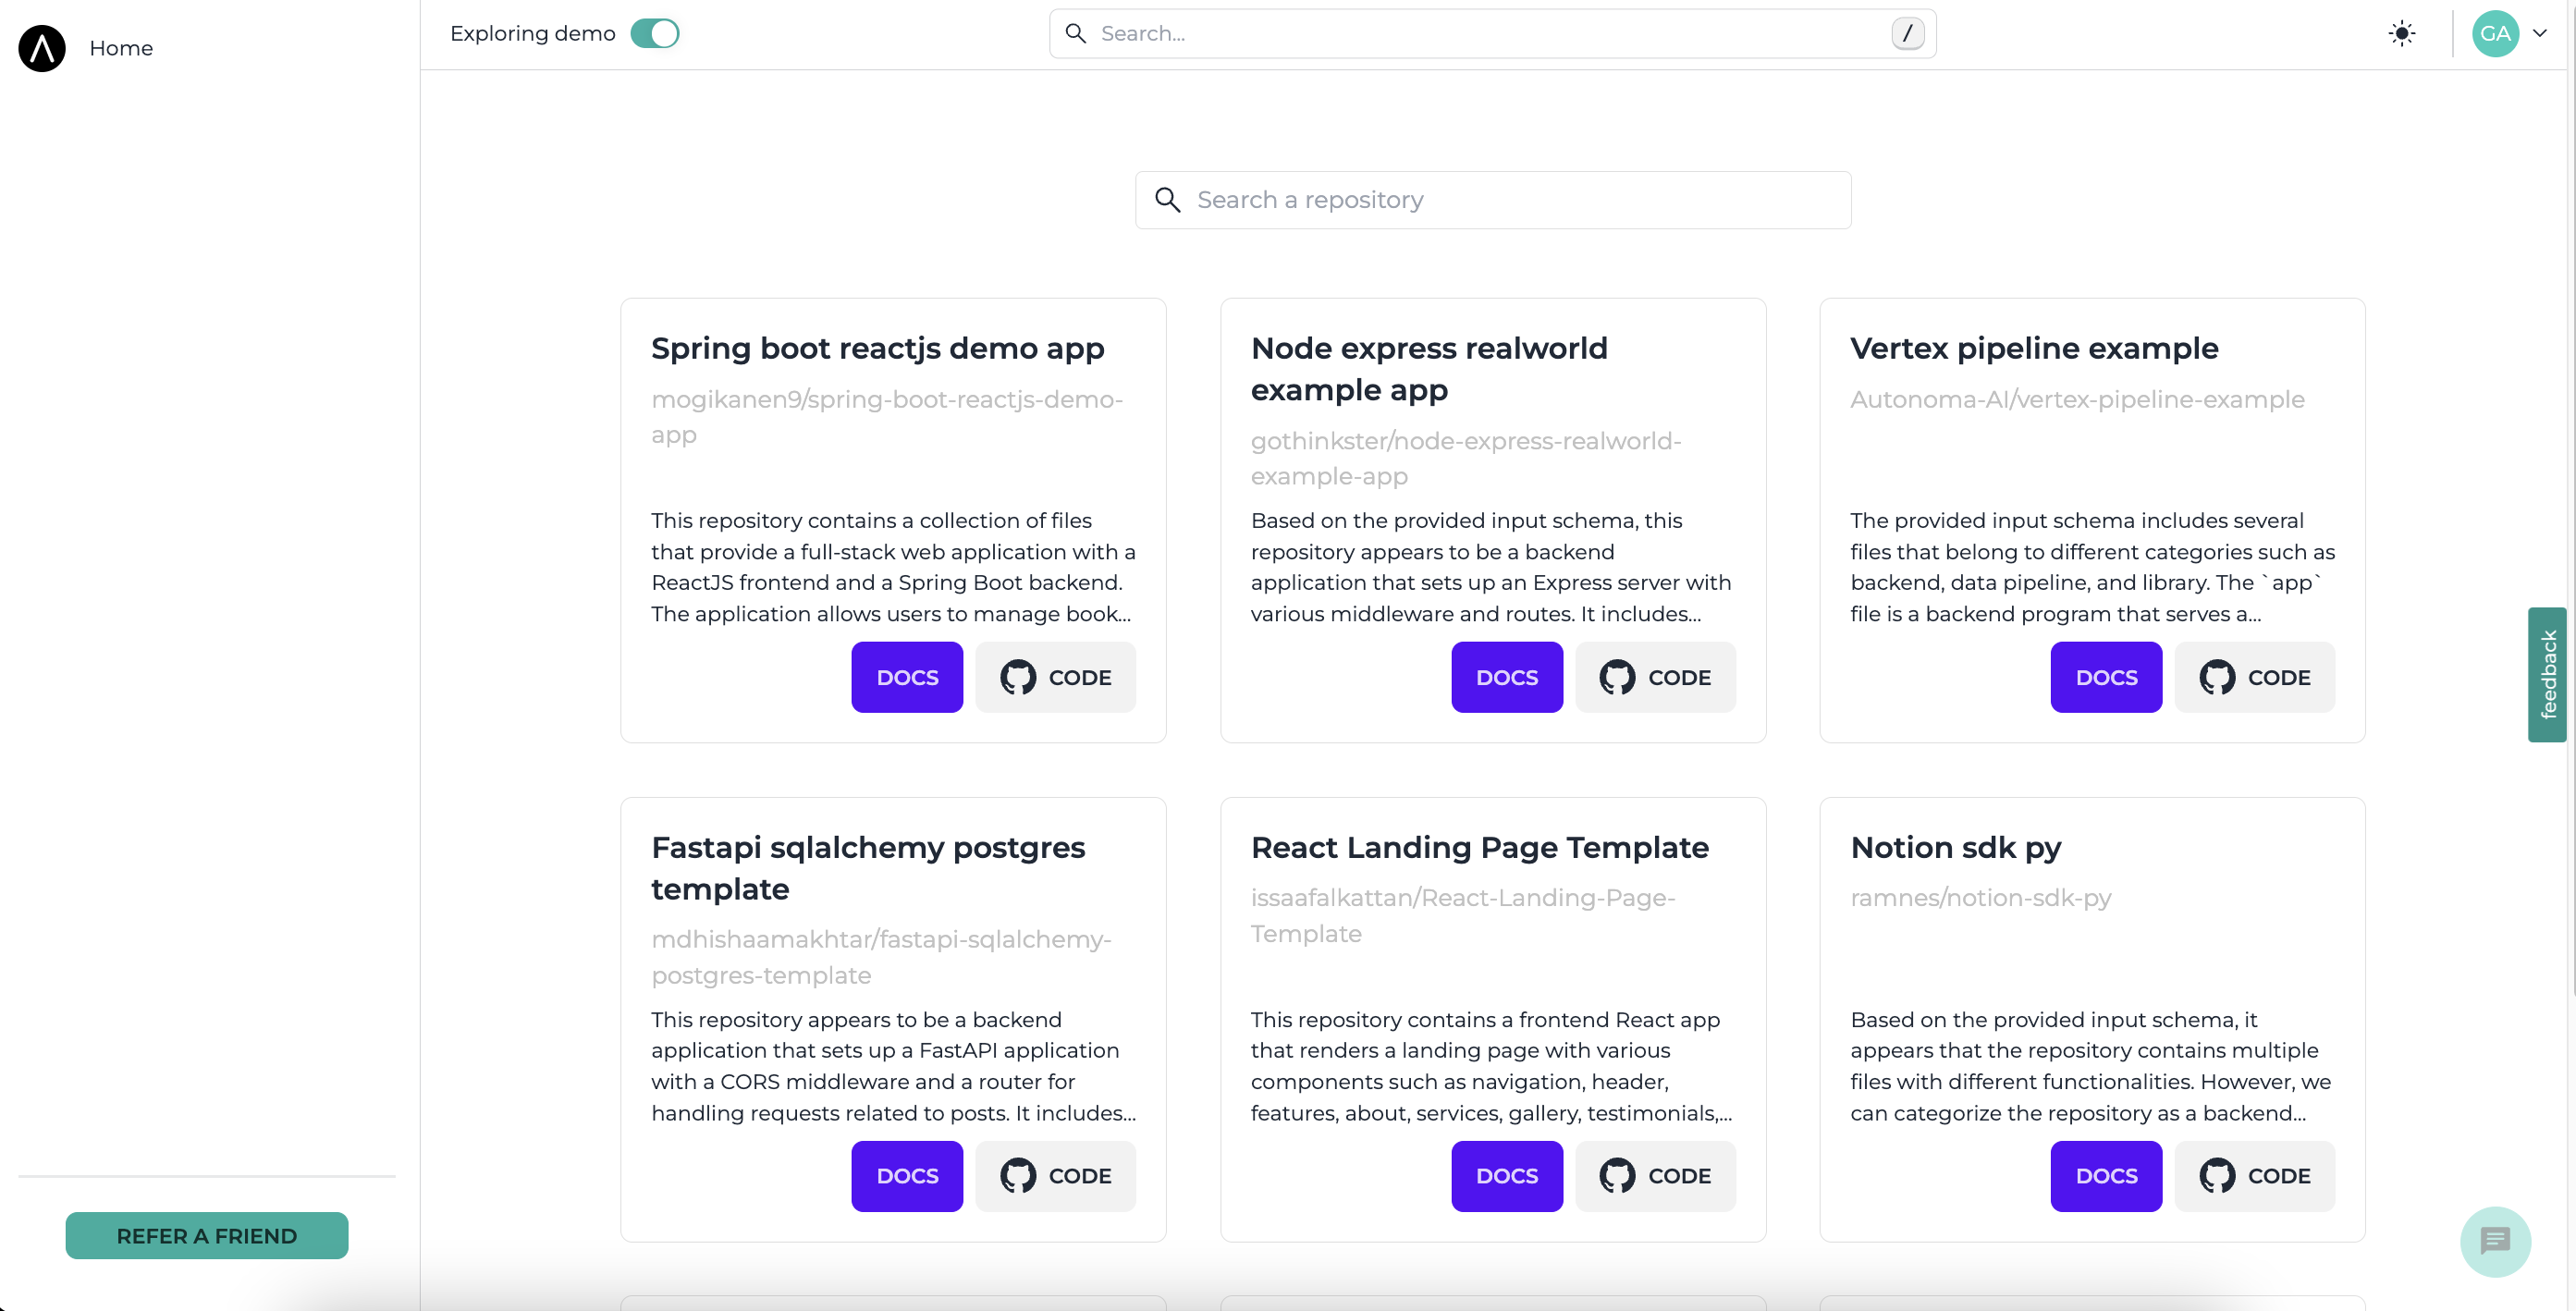Open the feedback side tab
Screen dimensions: 2576x1311
click(x=2547, y=674)
